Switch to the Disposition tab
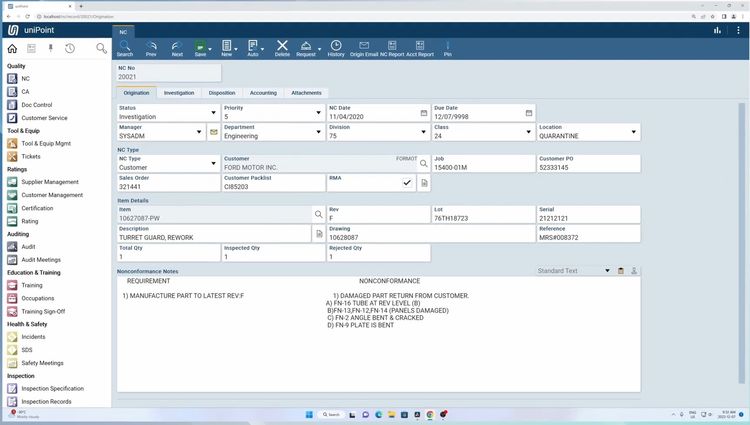The width and height of the screenshot is (750, 425). (222, 93)
